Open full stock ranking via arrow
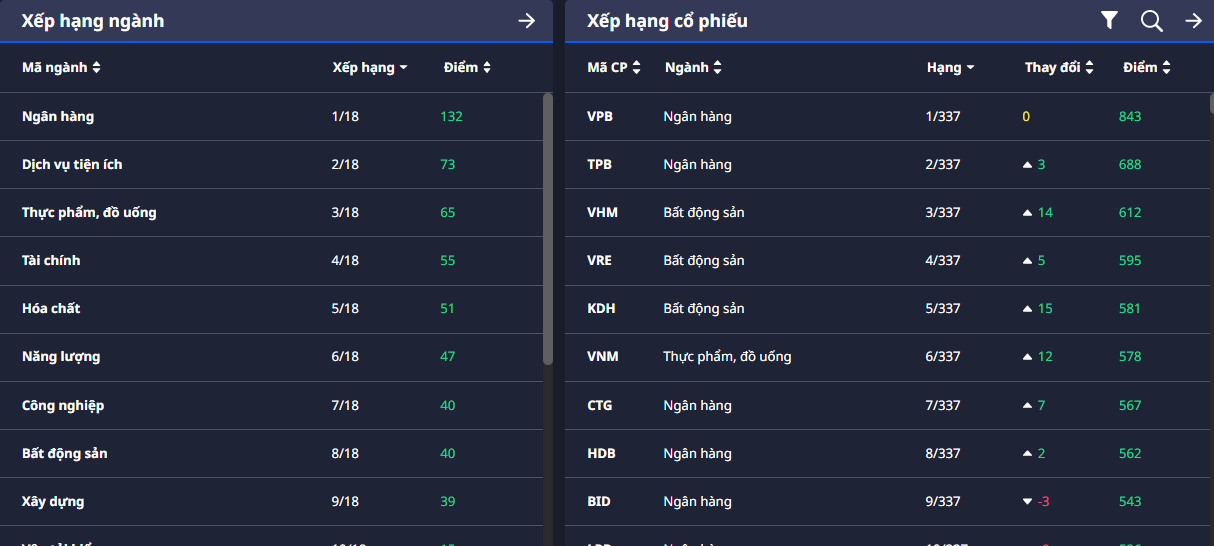Screen dimensions: 1214x546 pos(1193,21)
